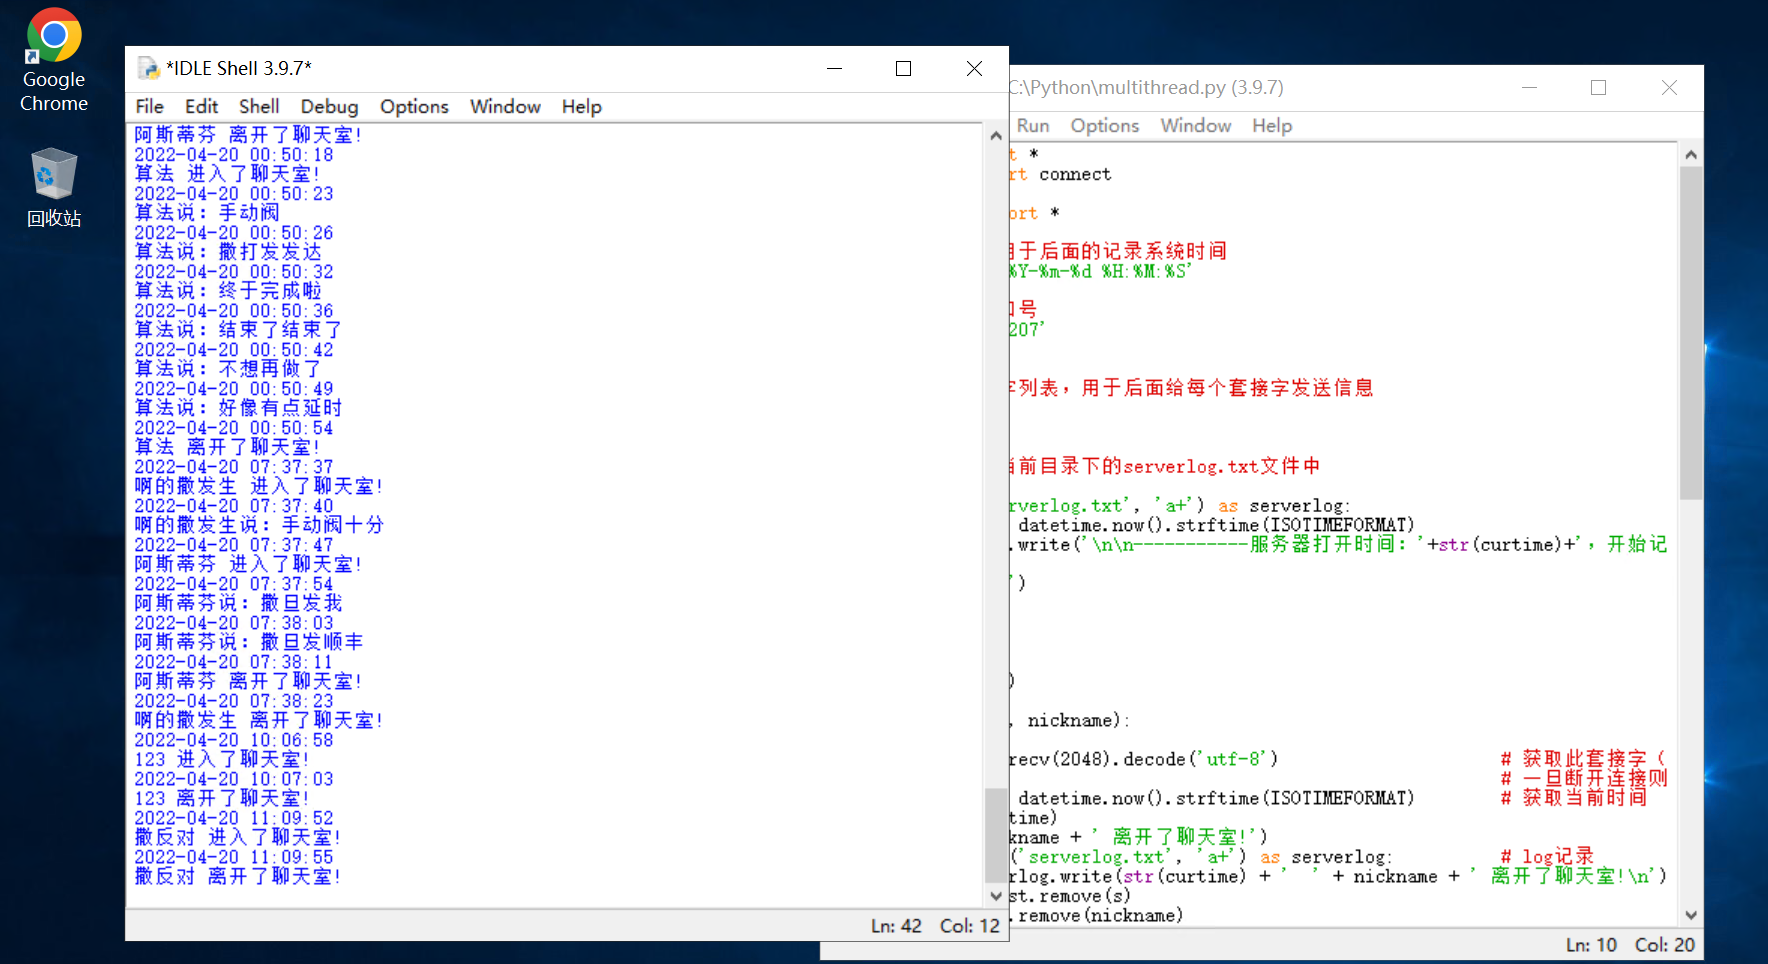Screen dimensions: 1768x964
Task: Open the Run menu in the multithread.py editor
Action: [x=1032, y=125]
